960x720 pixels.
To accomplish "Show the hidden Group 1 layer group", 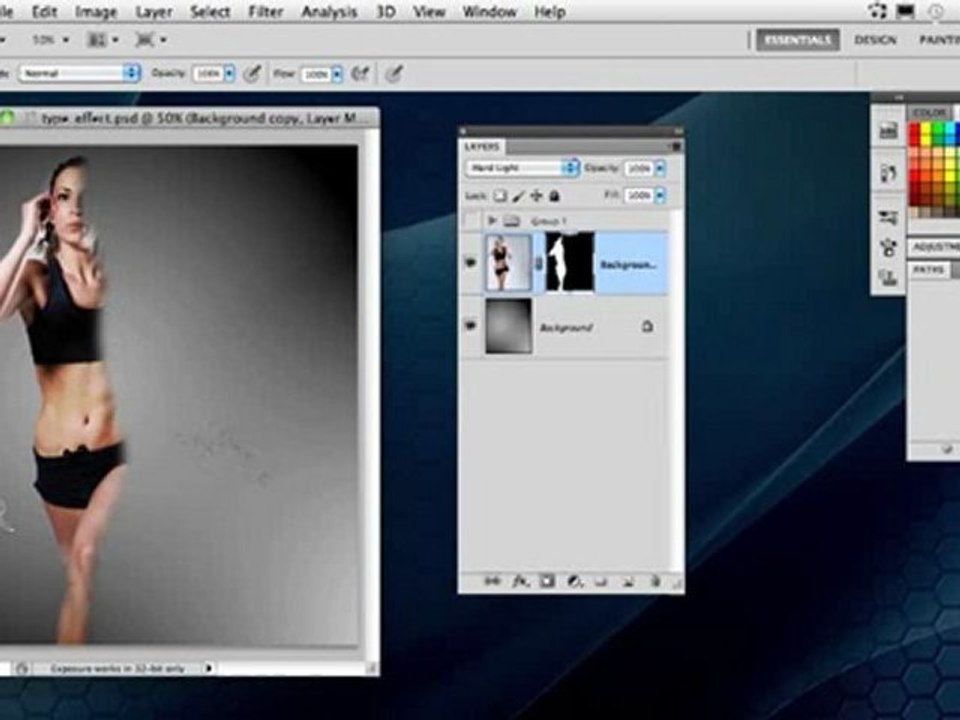I will coord(471,220).
